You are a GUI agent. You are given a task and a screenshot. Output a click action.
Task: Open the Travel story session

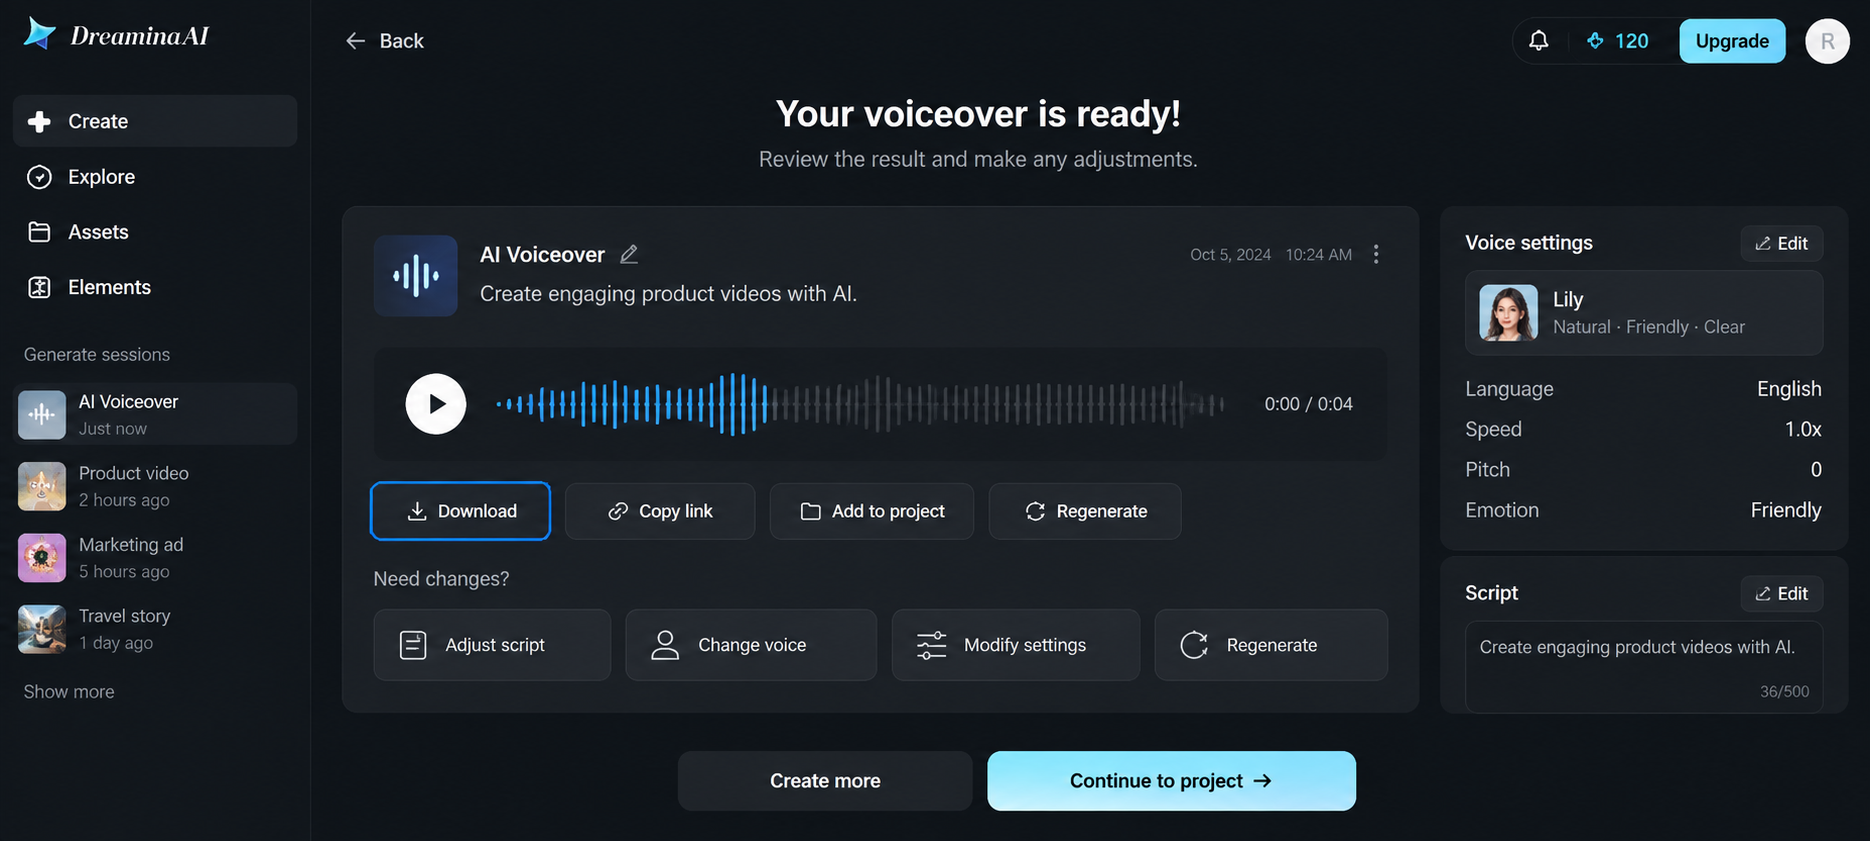coord(155,629)
